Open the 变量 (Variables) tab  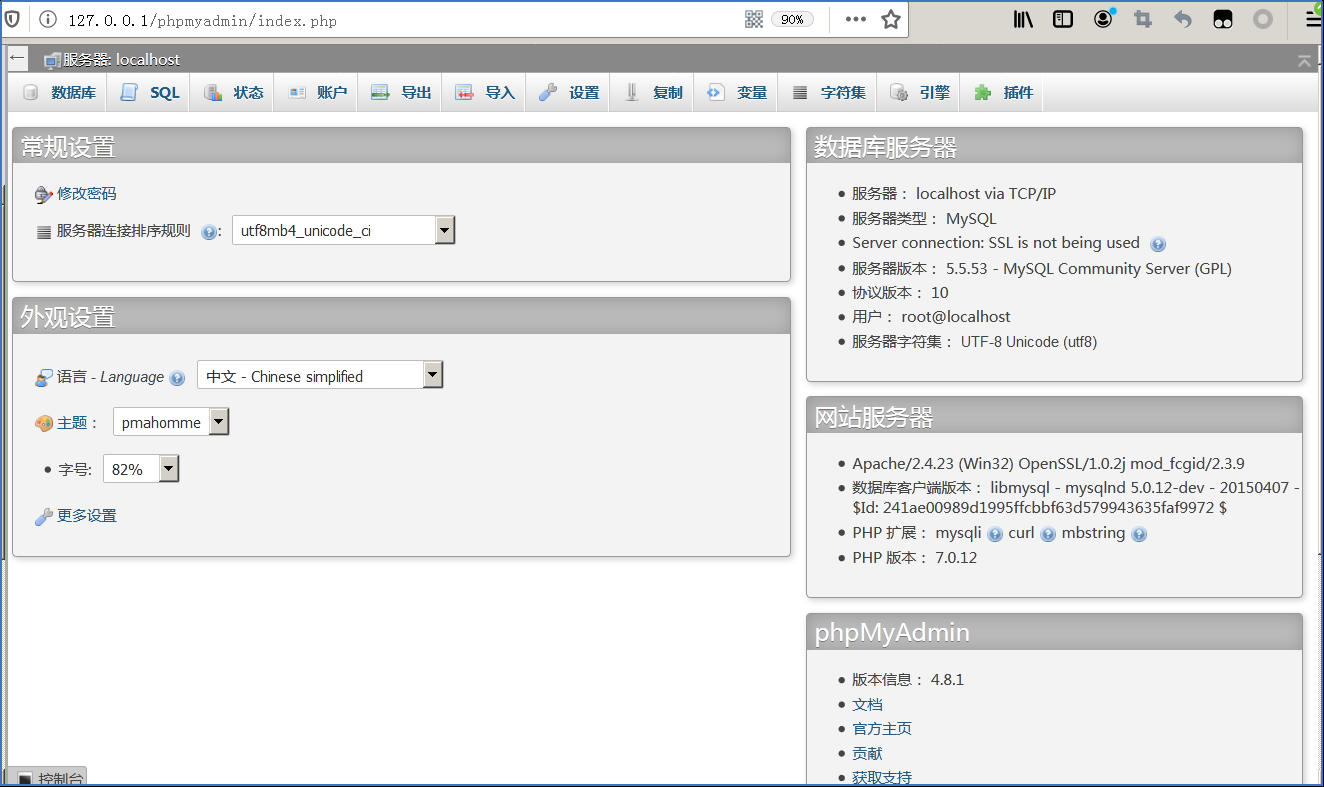coord(738,92)
